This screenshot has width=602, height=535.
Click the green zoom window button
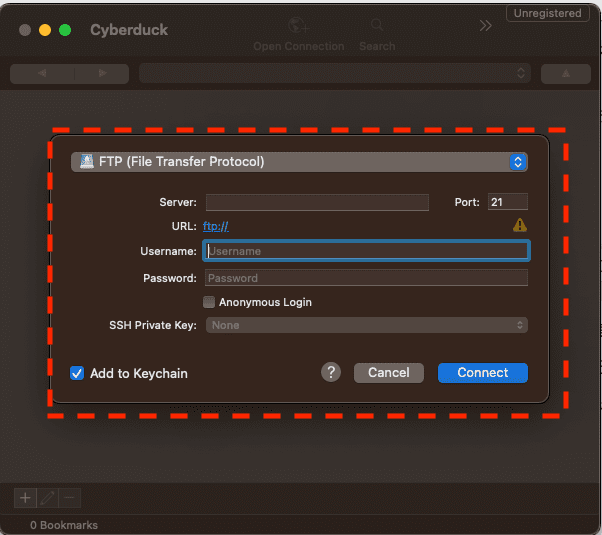coord(65,30)
